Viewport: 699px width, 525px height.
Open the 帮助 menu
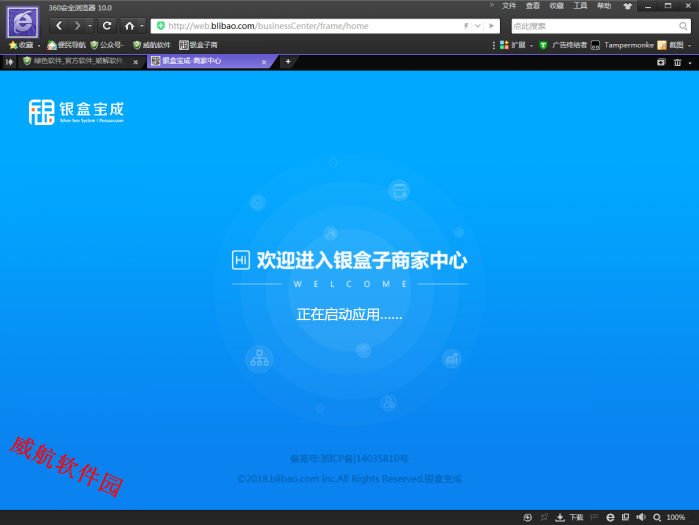click(x=604, y=6)
